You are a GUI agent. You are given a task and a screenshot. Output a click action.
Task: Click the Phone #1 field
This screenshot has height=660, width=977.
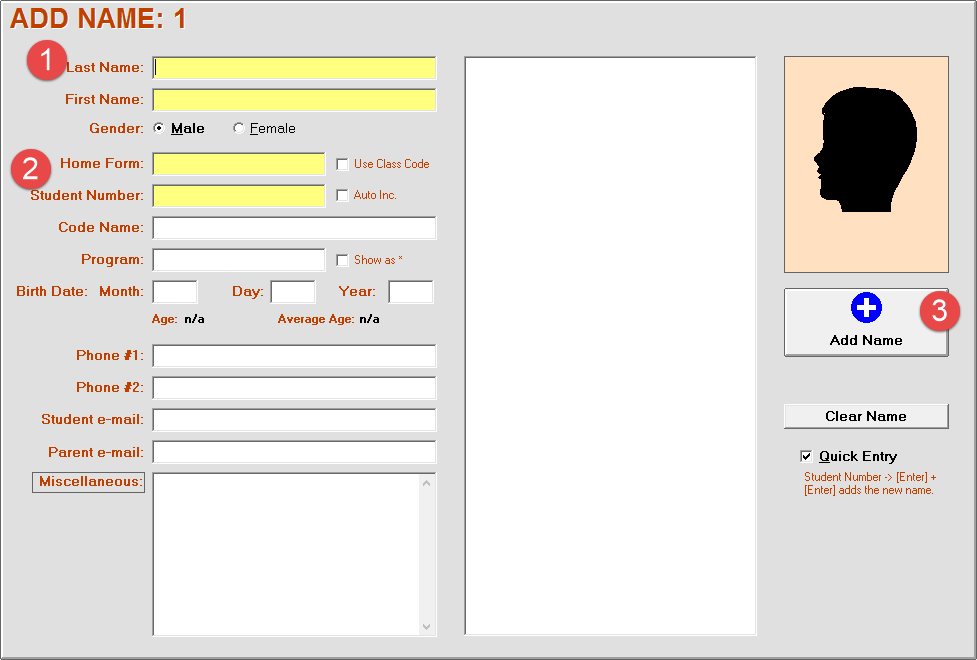294,356
